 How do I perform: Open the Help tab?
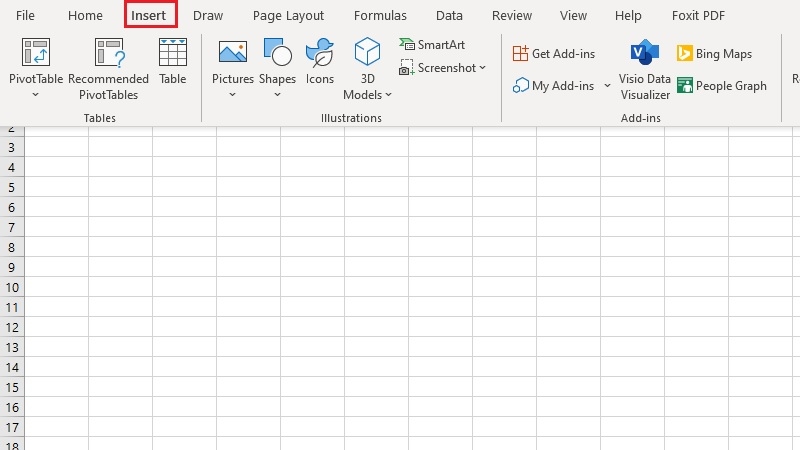click(628, 15)
